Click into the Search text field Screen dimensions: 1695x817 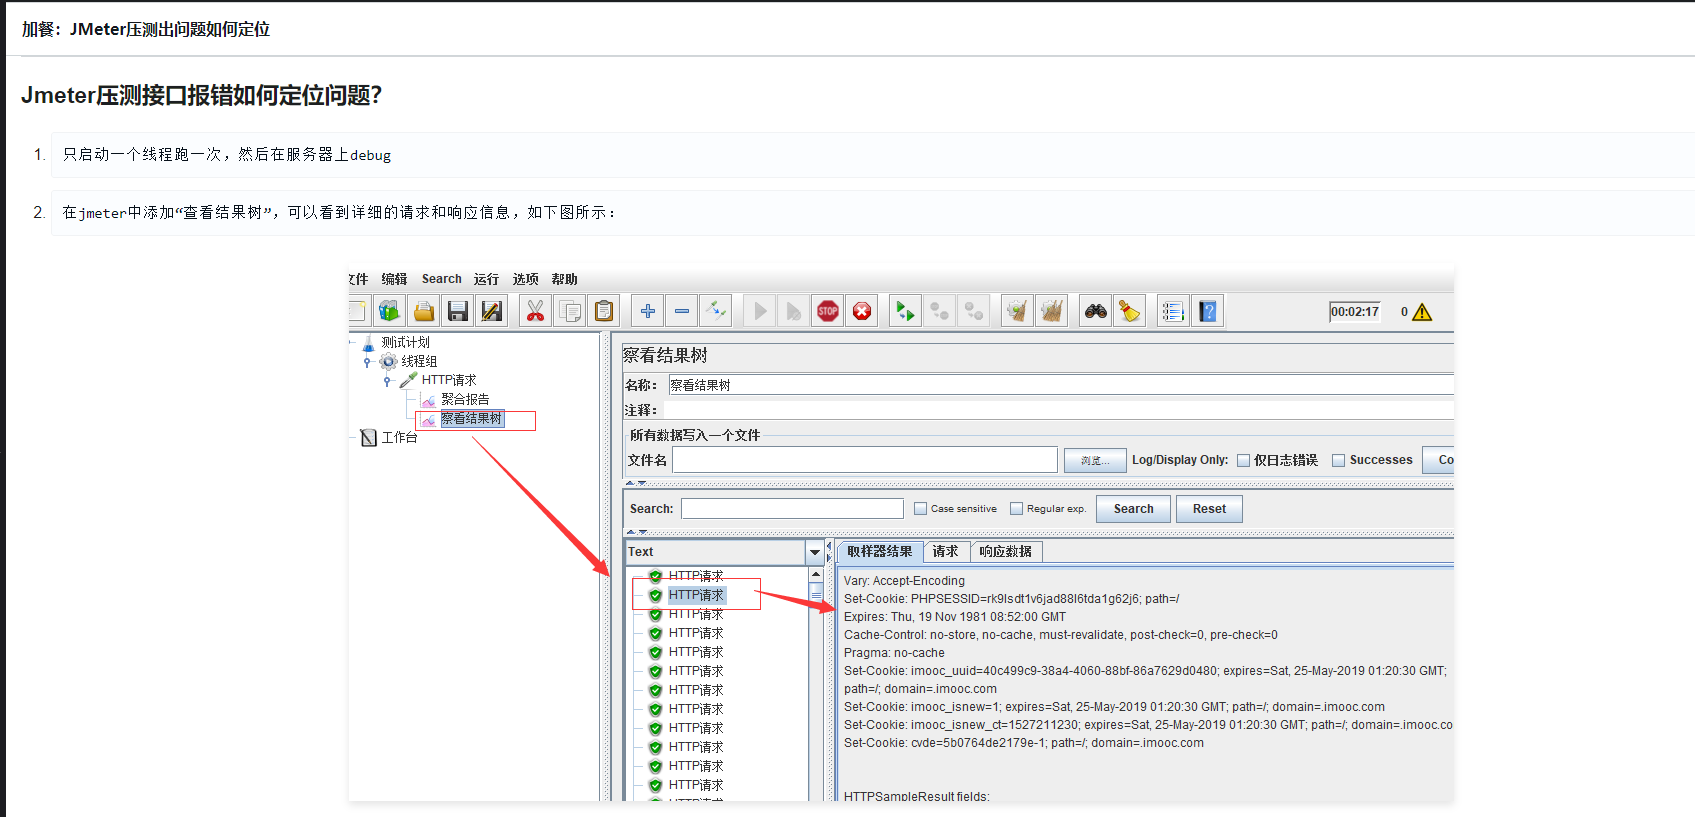click(792, 509)
